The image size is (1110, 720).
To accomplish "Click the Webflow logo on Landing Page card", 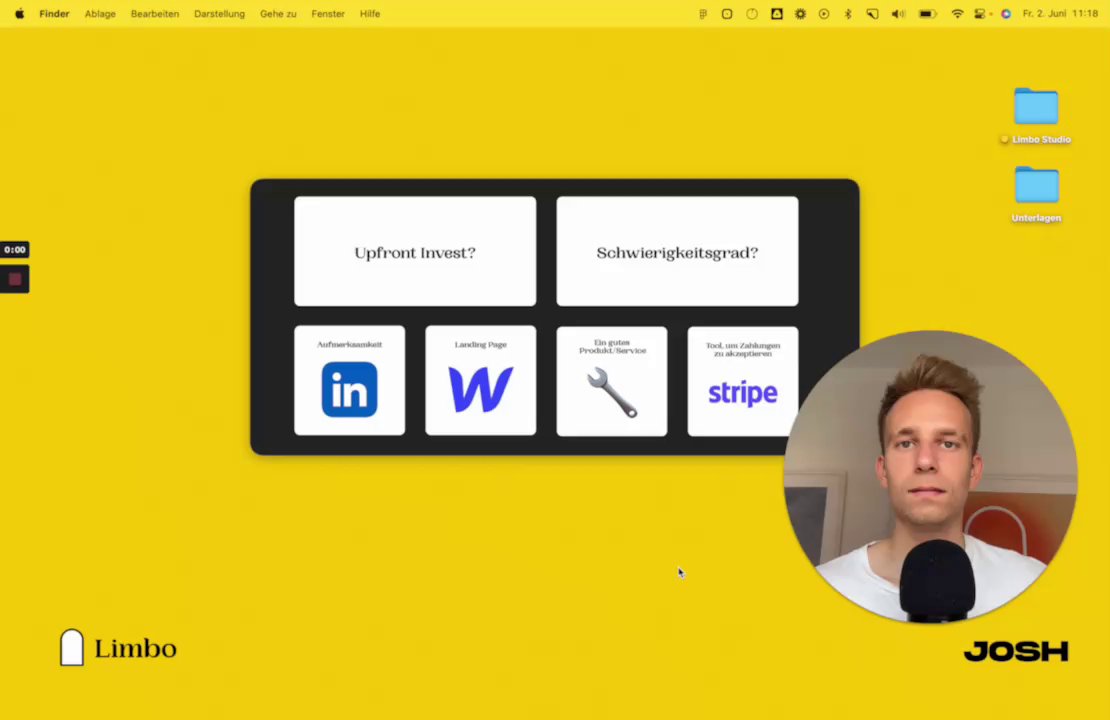I will pos(481,389).
